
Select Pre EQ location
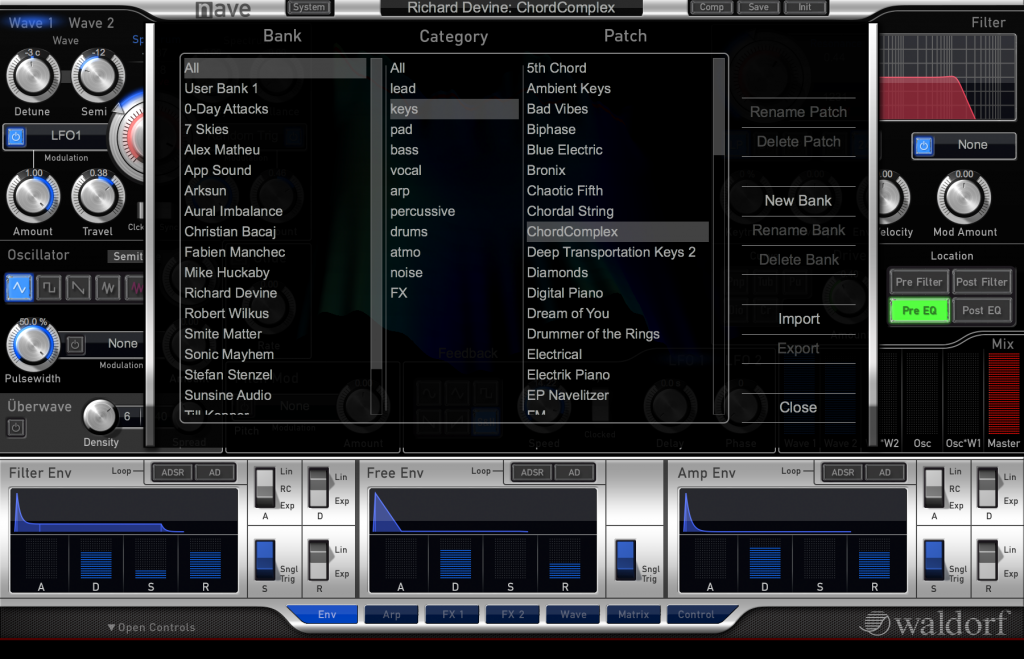coord(919,311)
